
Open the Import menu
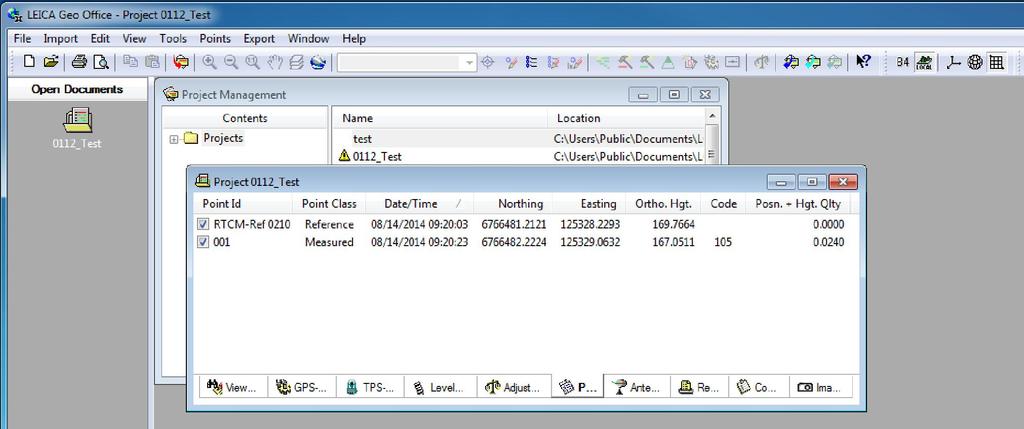(x=61, y=39)
